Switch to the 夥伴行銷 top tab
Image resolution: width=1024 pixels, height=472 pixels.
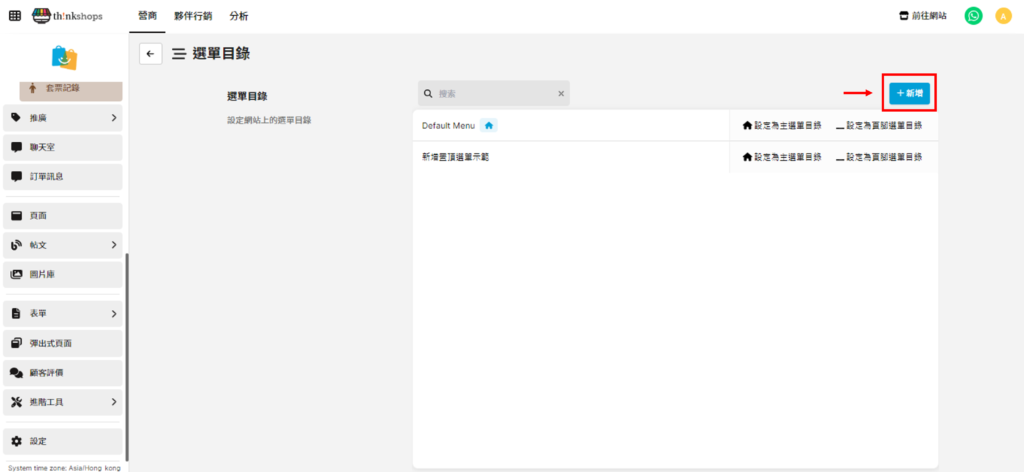click(x=193, y=16)
